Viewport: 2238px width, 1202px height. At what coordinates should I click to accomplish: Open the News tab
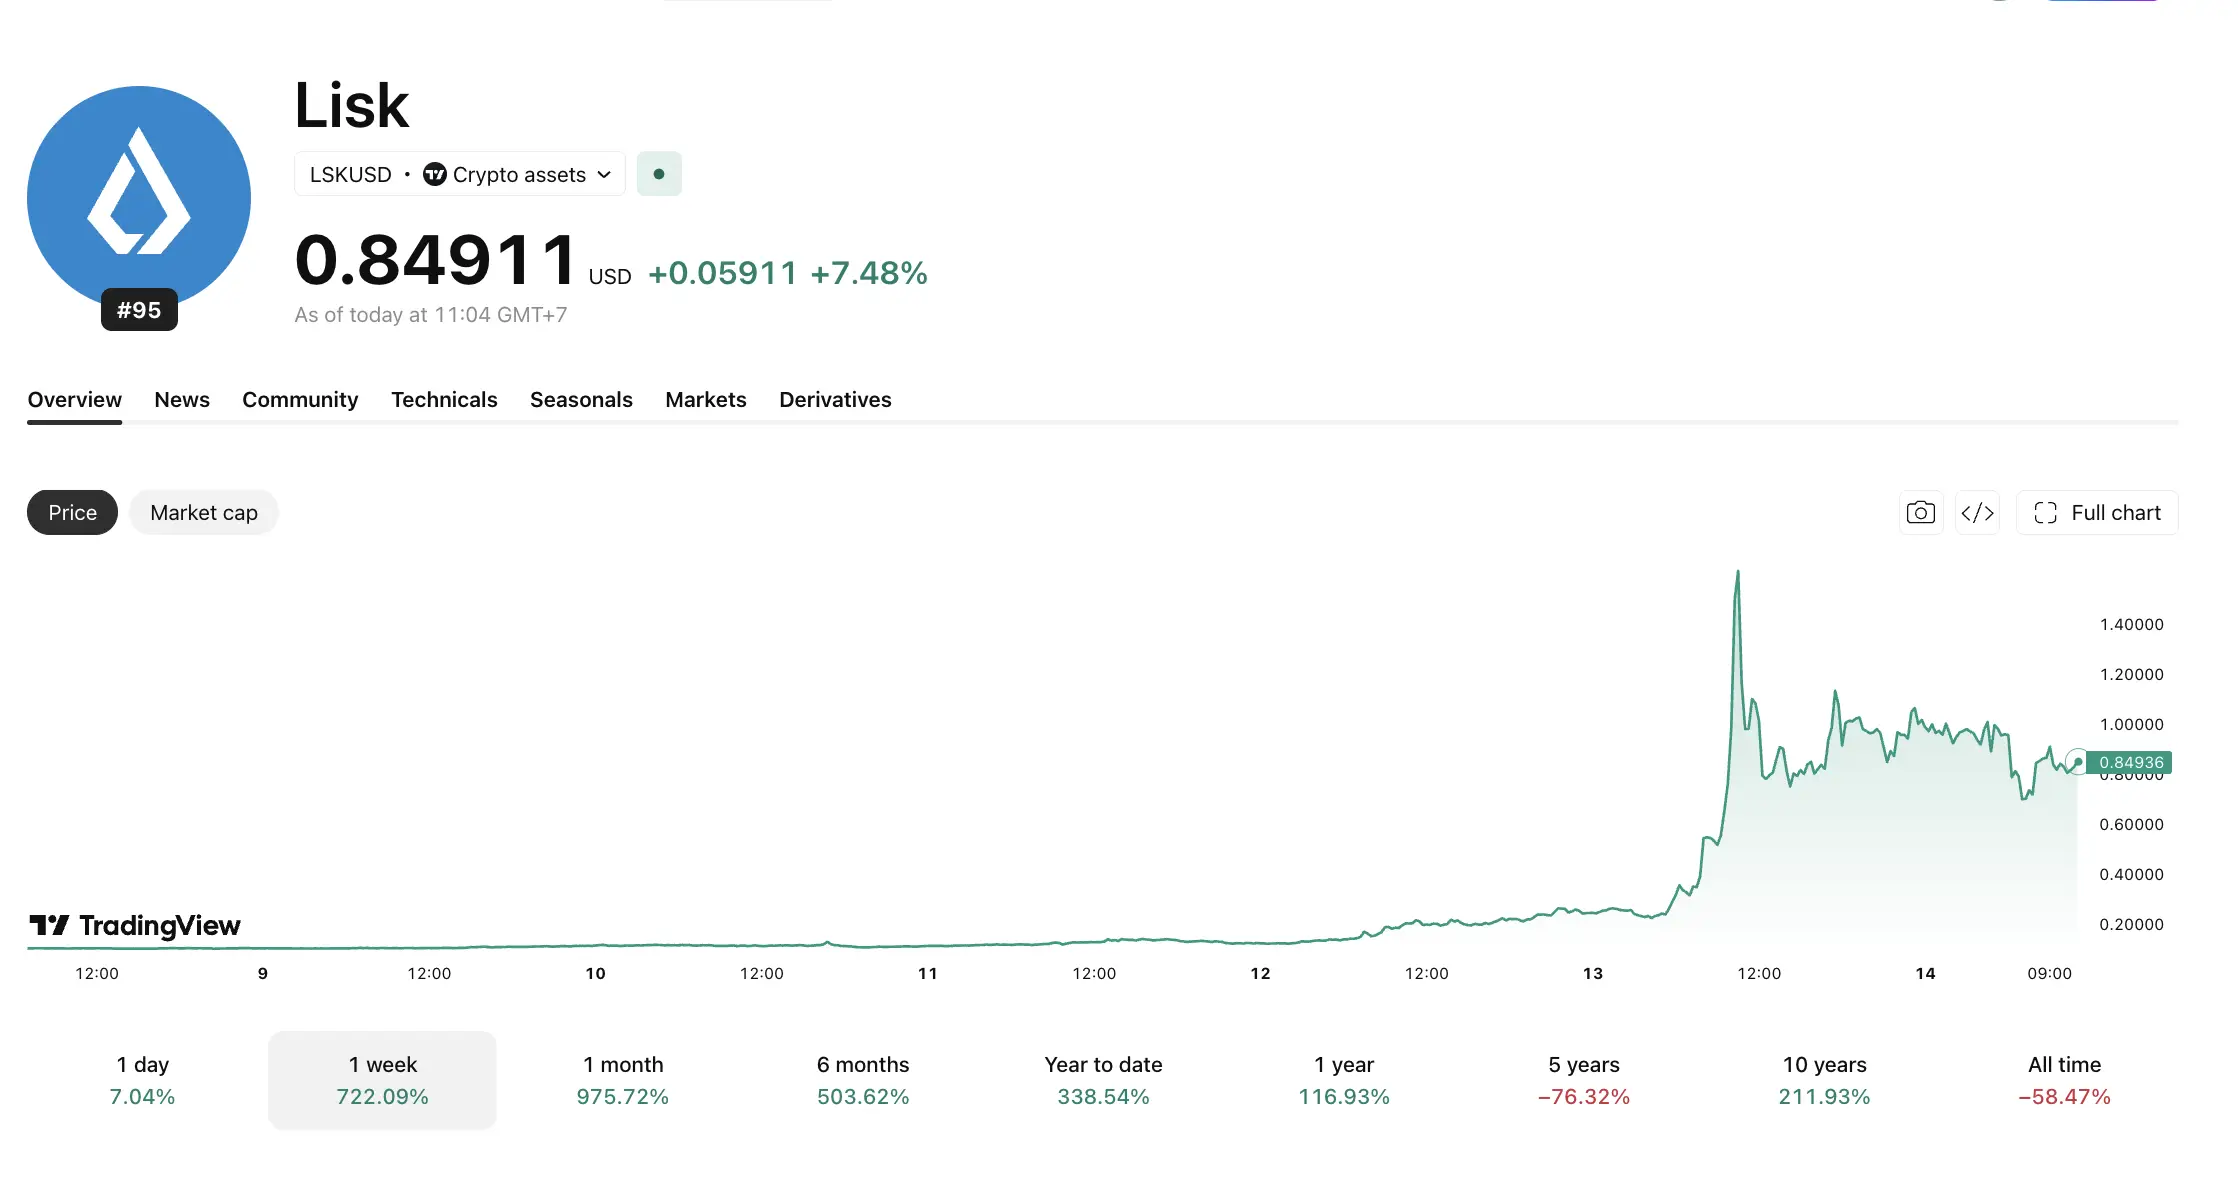(x=182, y=400)
